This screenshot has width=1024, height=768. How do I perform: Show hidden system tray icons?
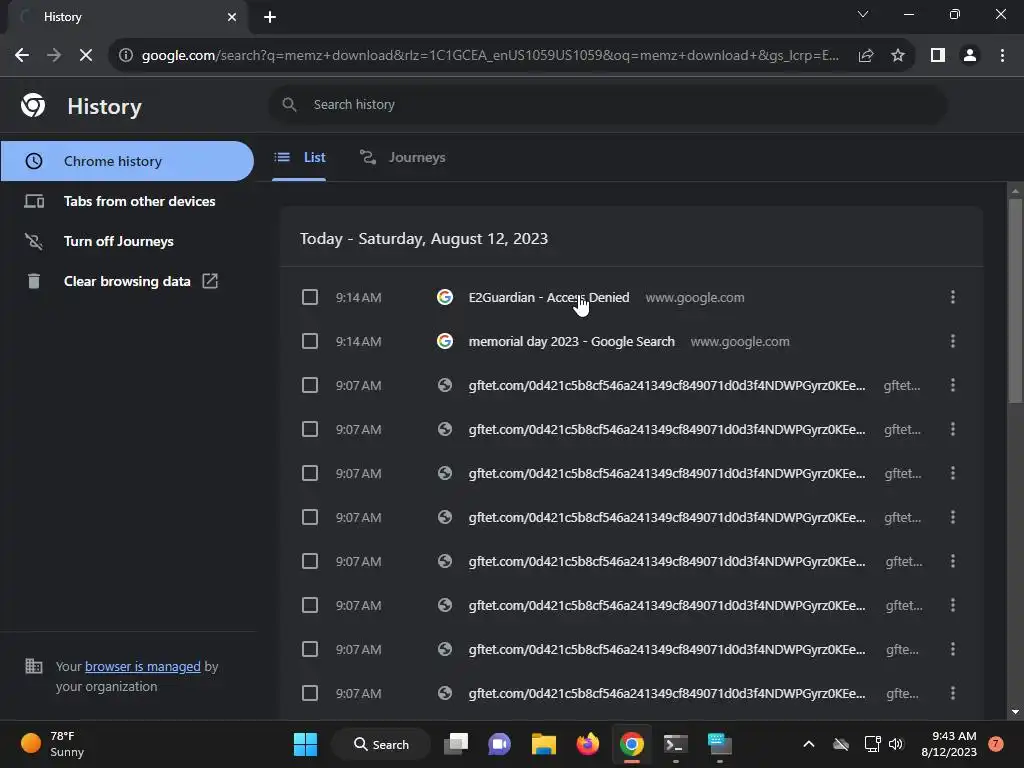[808, 744]
